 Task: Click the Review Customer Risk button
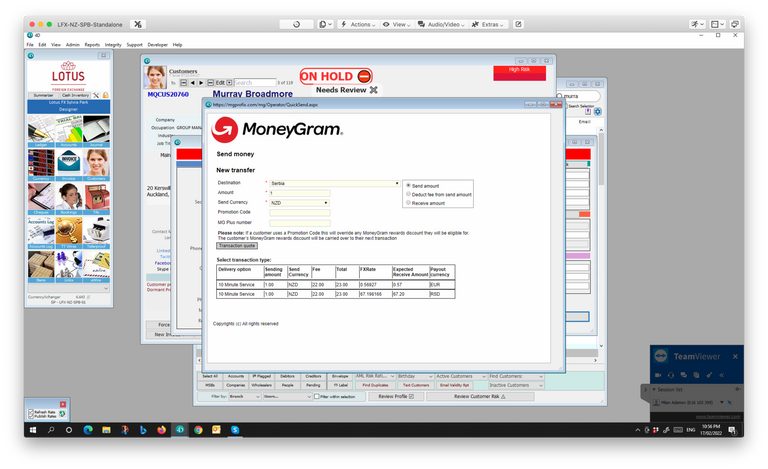coord(480,397)
